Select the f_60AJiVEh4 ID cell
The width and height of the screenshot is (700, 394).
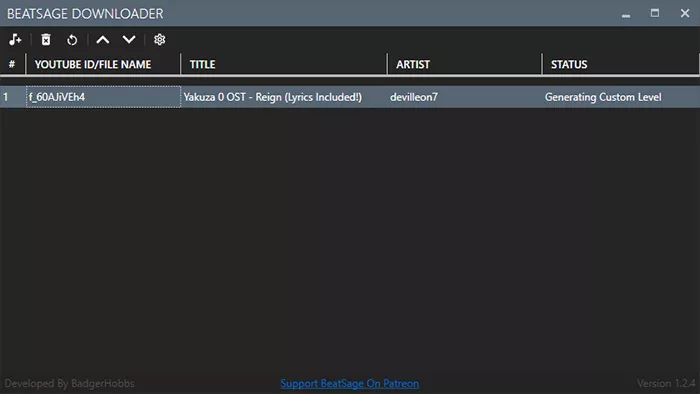click(x=104, y=97)
